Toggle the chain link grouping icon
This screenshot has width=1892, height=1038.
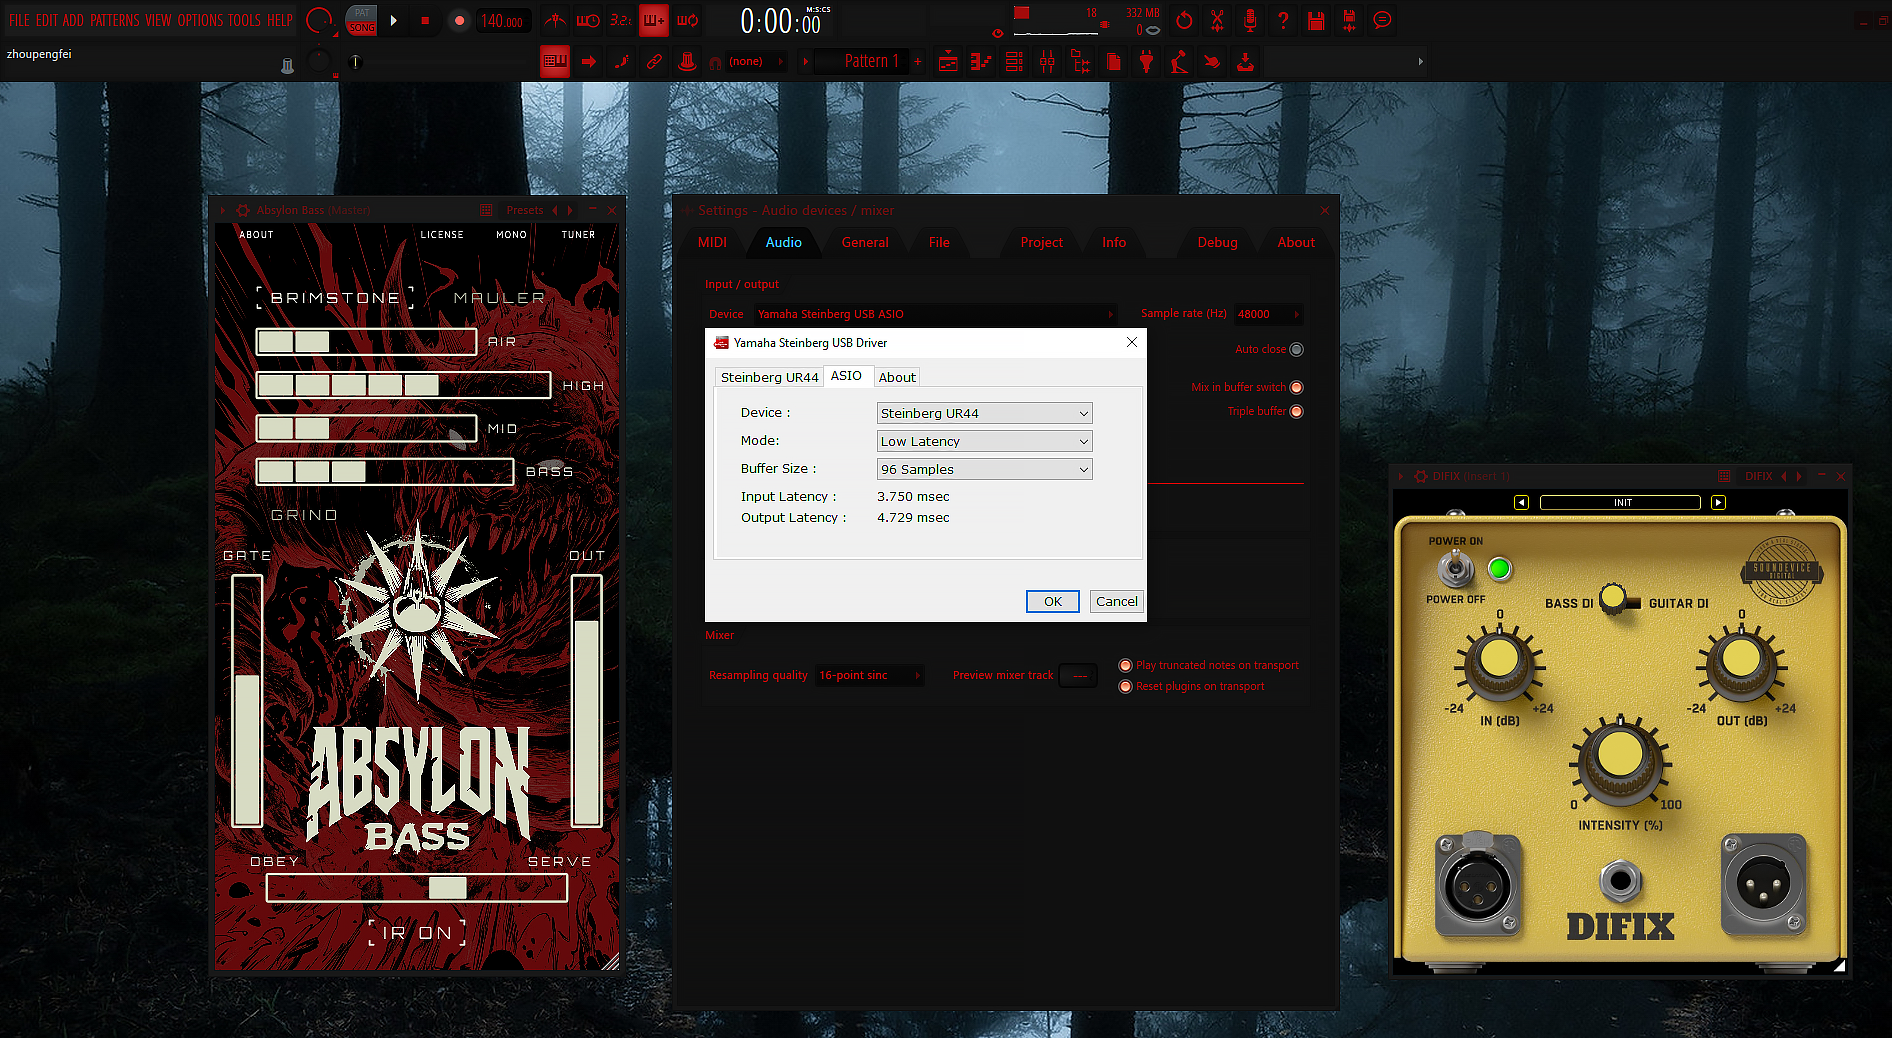click(x=654, y=62)
